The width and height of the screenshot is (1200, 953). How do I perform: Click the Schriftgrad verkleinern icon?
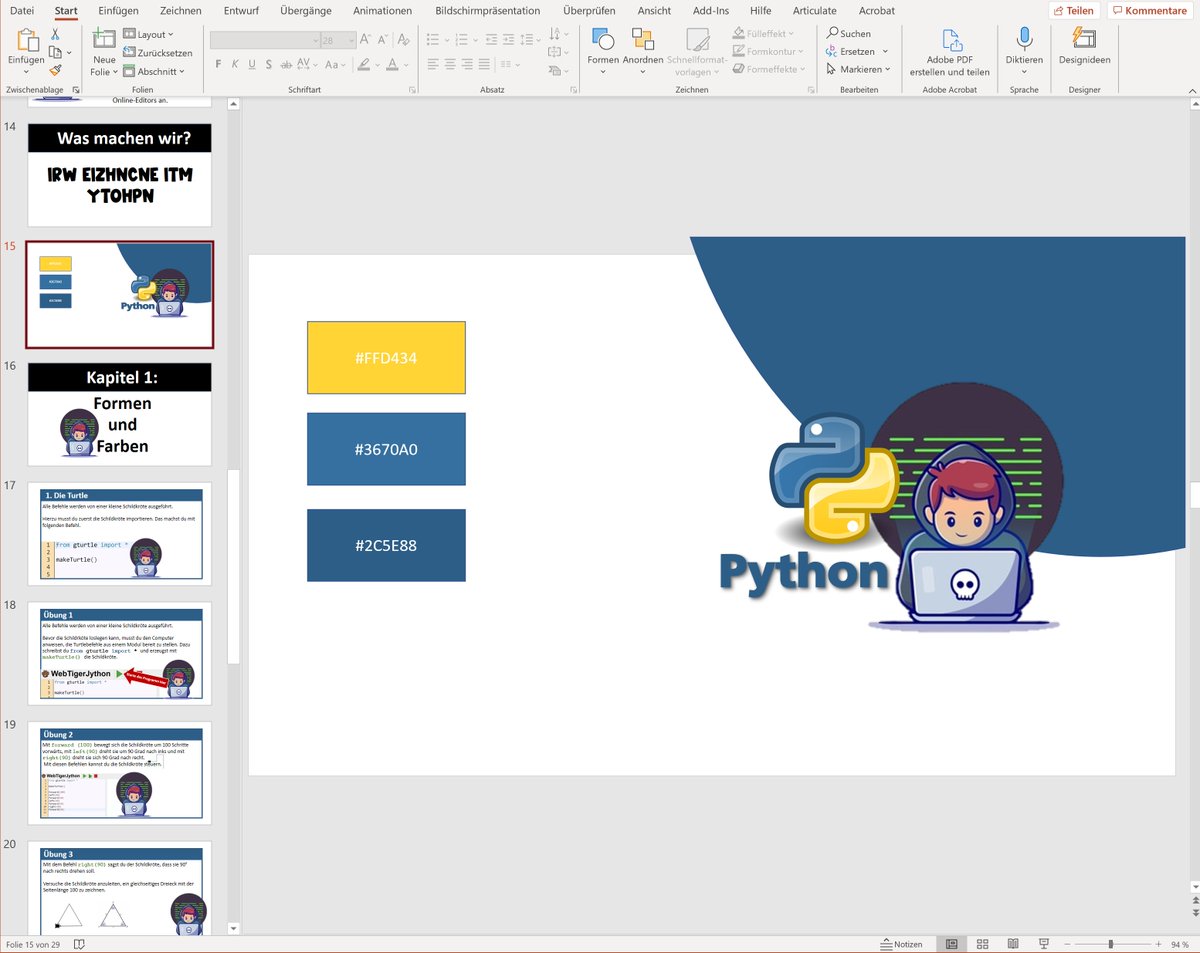click(384, 40)
